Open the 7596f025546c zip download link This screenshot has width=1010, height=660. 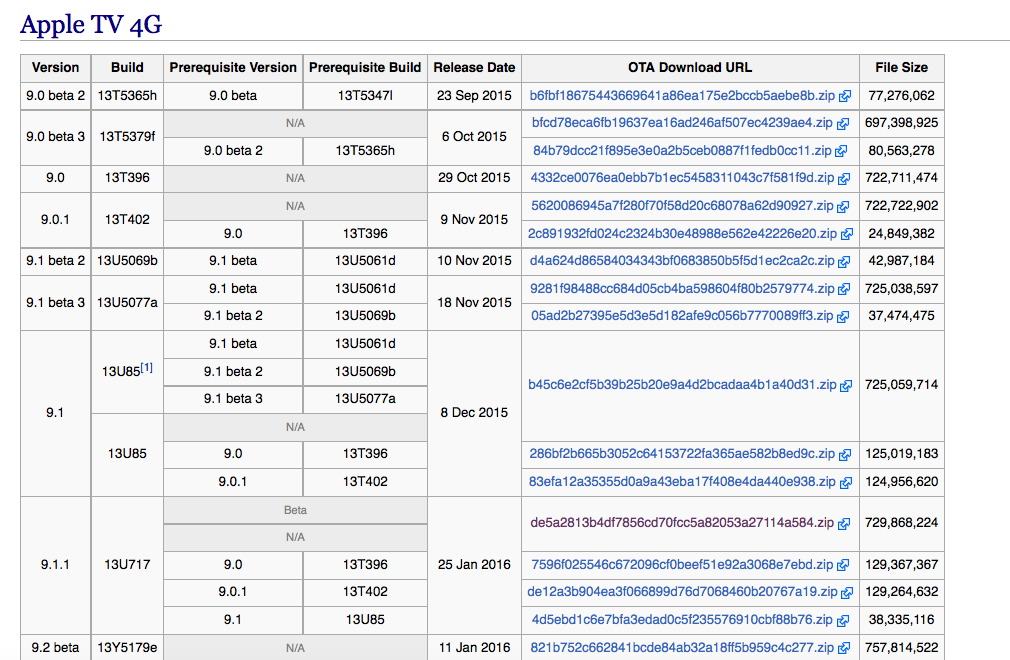point(682,564)
